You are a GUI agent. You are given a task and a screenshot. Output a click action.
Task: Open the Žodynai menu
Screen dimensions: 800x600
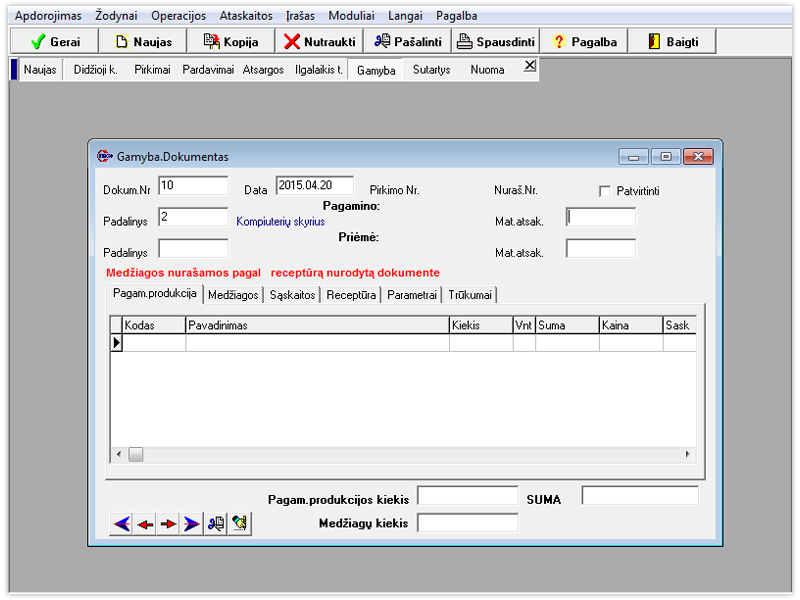116,16
